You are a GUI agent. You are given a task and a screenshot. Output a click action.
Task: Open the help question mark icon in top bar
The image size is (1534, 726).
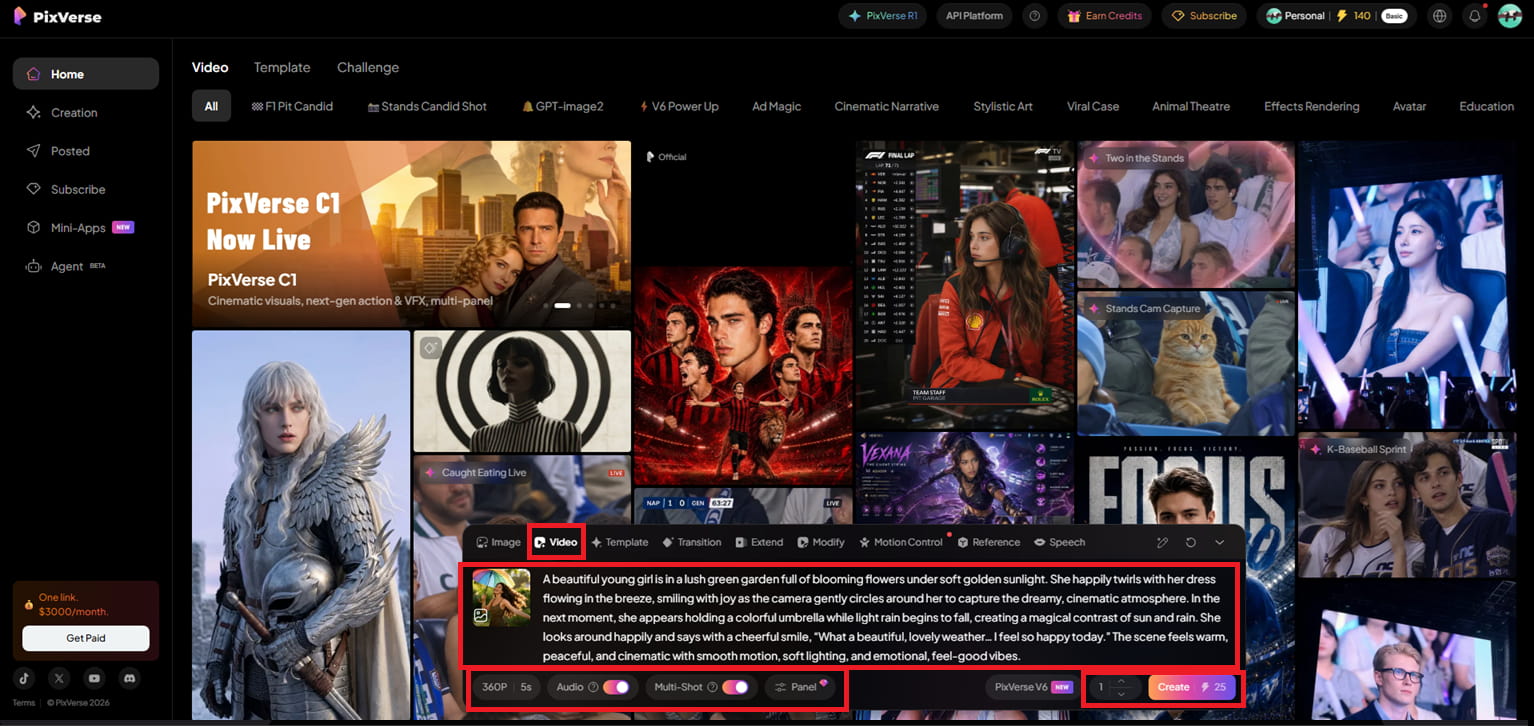pos(1034,16)
